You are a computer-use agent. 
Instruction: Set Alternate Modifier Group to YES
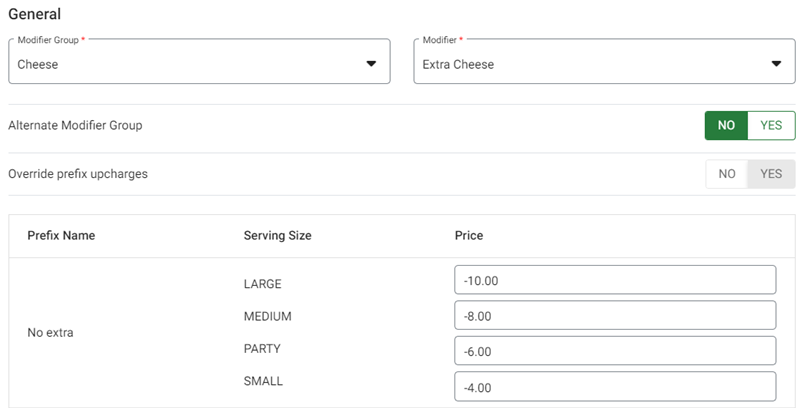click(x=771, y=125)
